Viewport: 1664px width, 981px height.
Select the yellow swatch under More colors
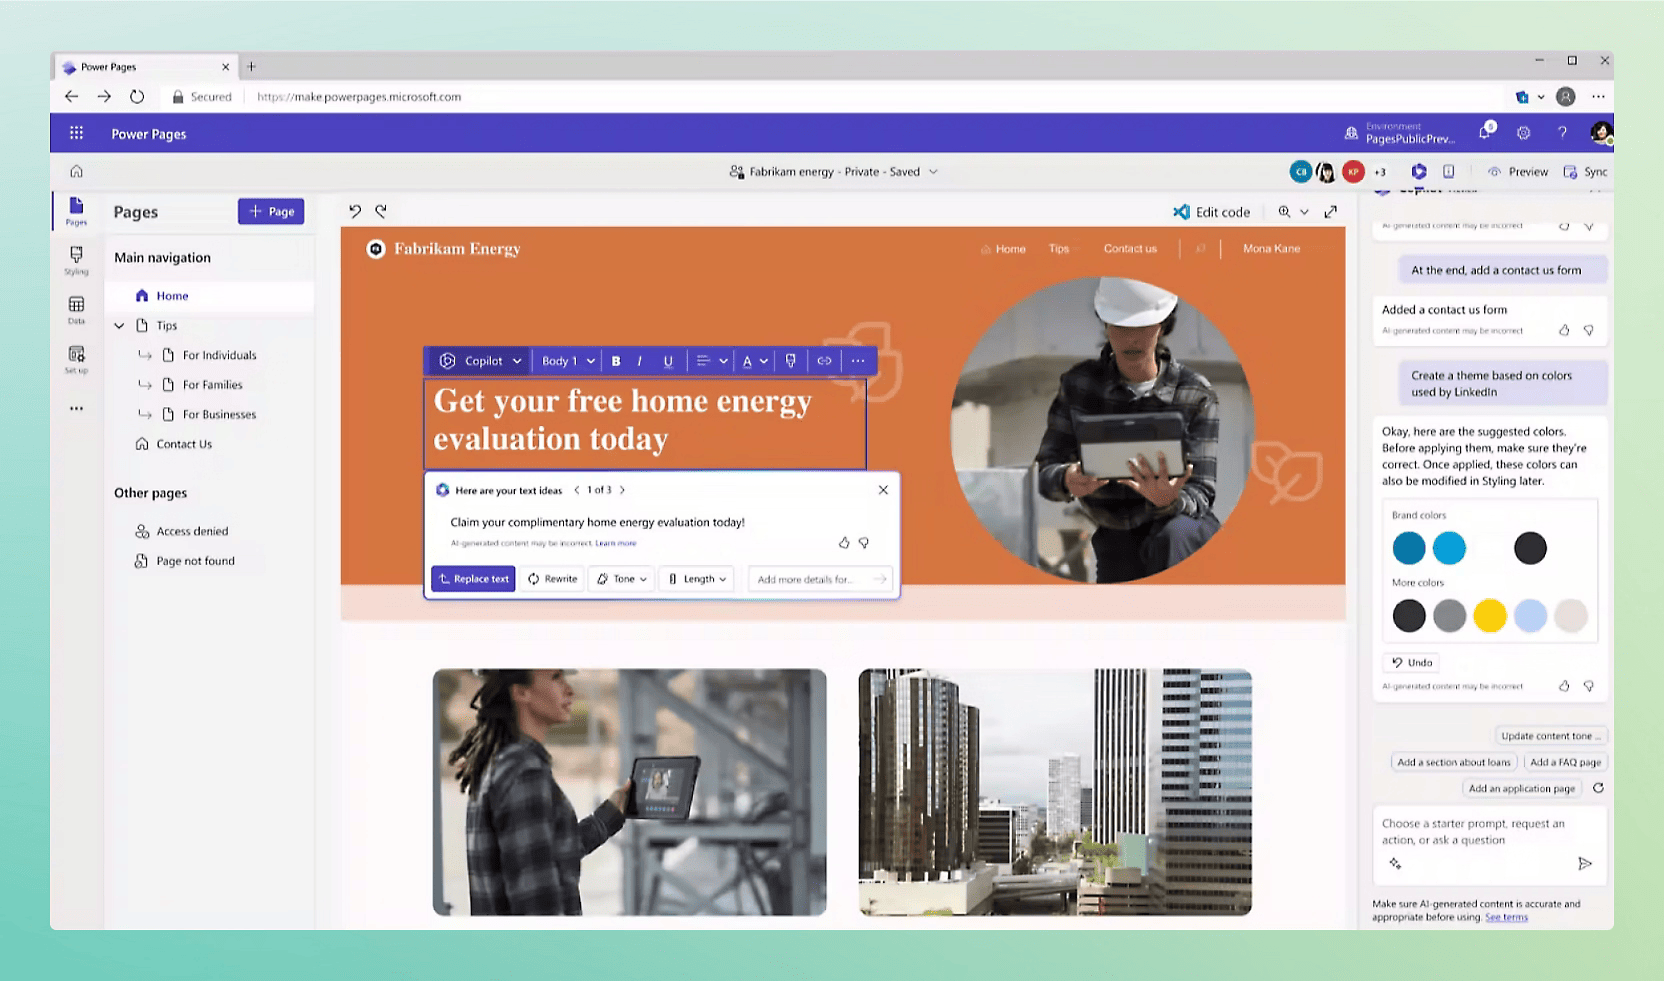pos(1490,616)
